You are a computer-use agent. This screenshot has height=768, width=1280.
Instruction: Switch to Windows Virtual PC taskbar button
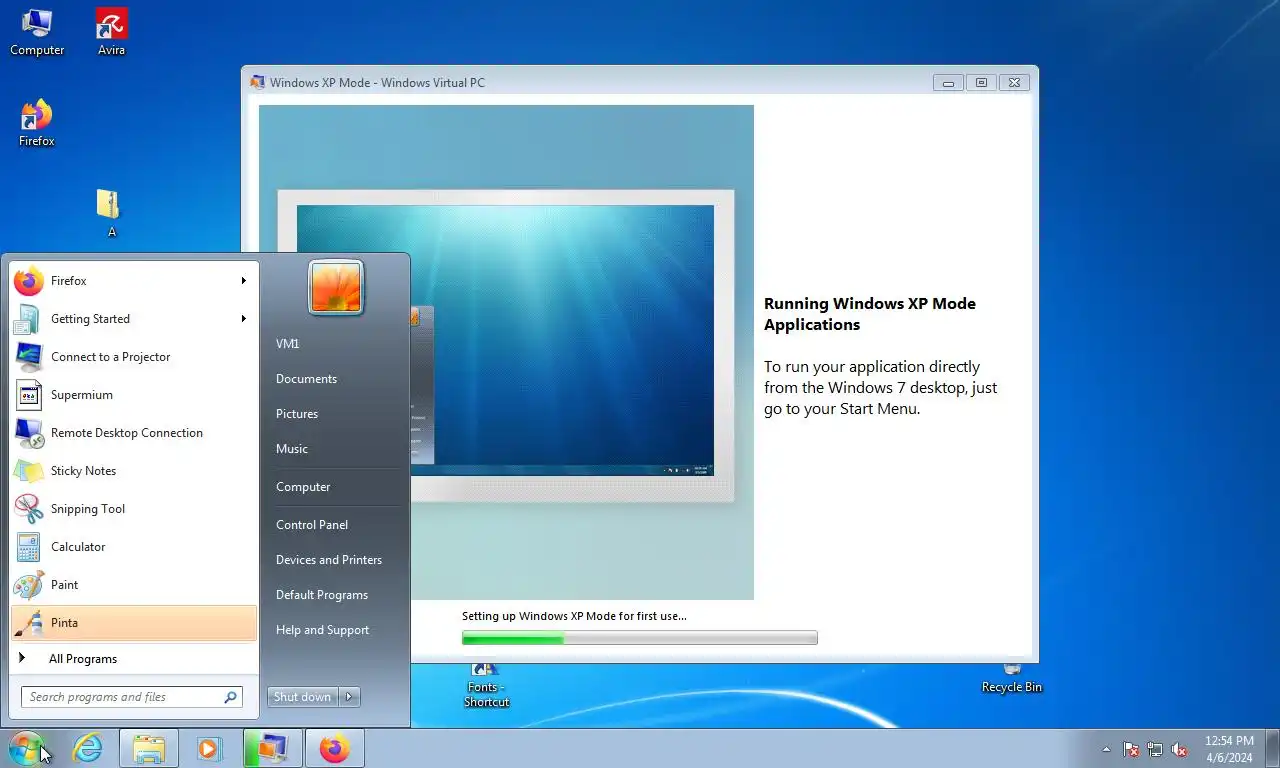(272, 748)
